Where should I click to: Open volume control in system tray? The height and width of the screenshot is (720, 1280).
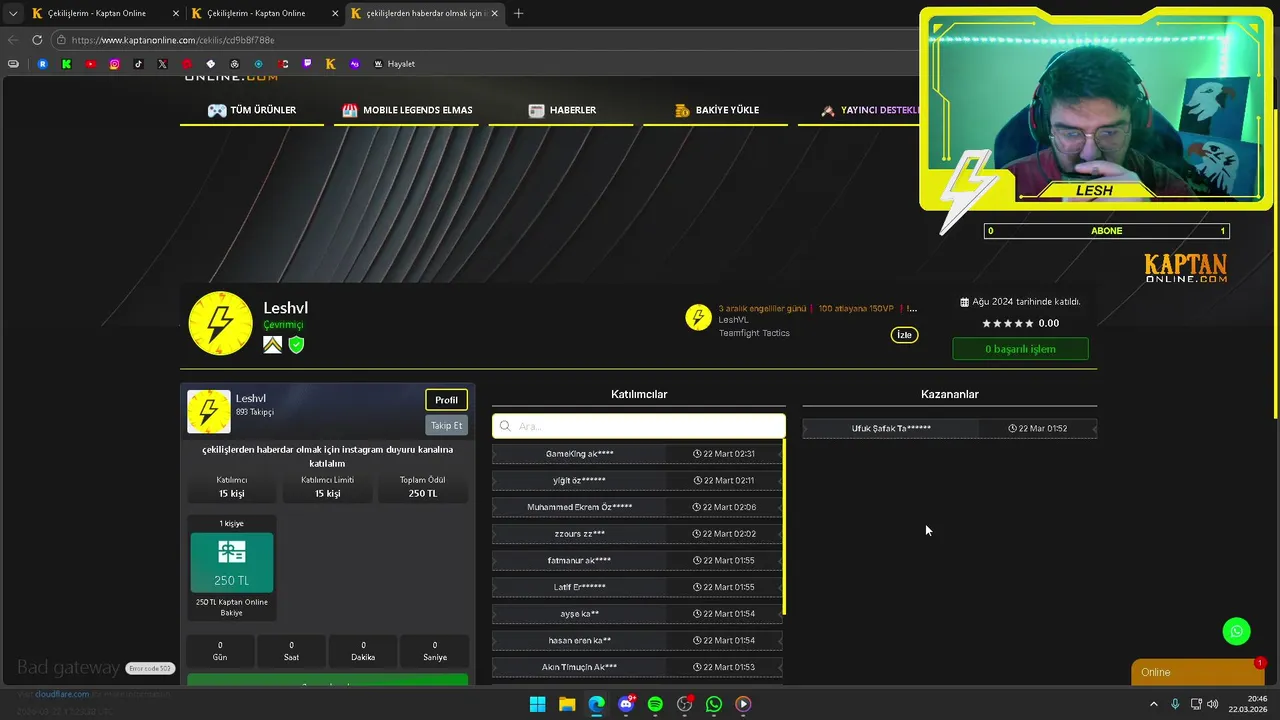coord(1213,704)
